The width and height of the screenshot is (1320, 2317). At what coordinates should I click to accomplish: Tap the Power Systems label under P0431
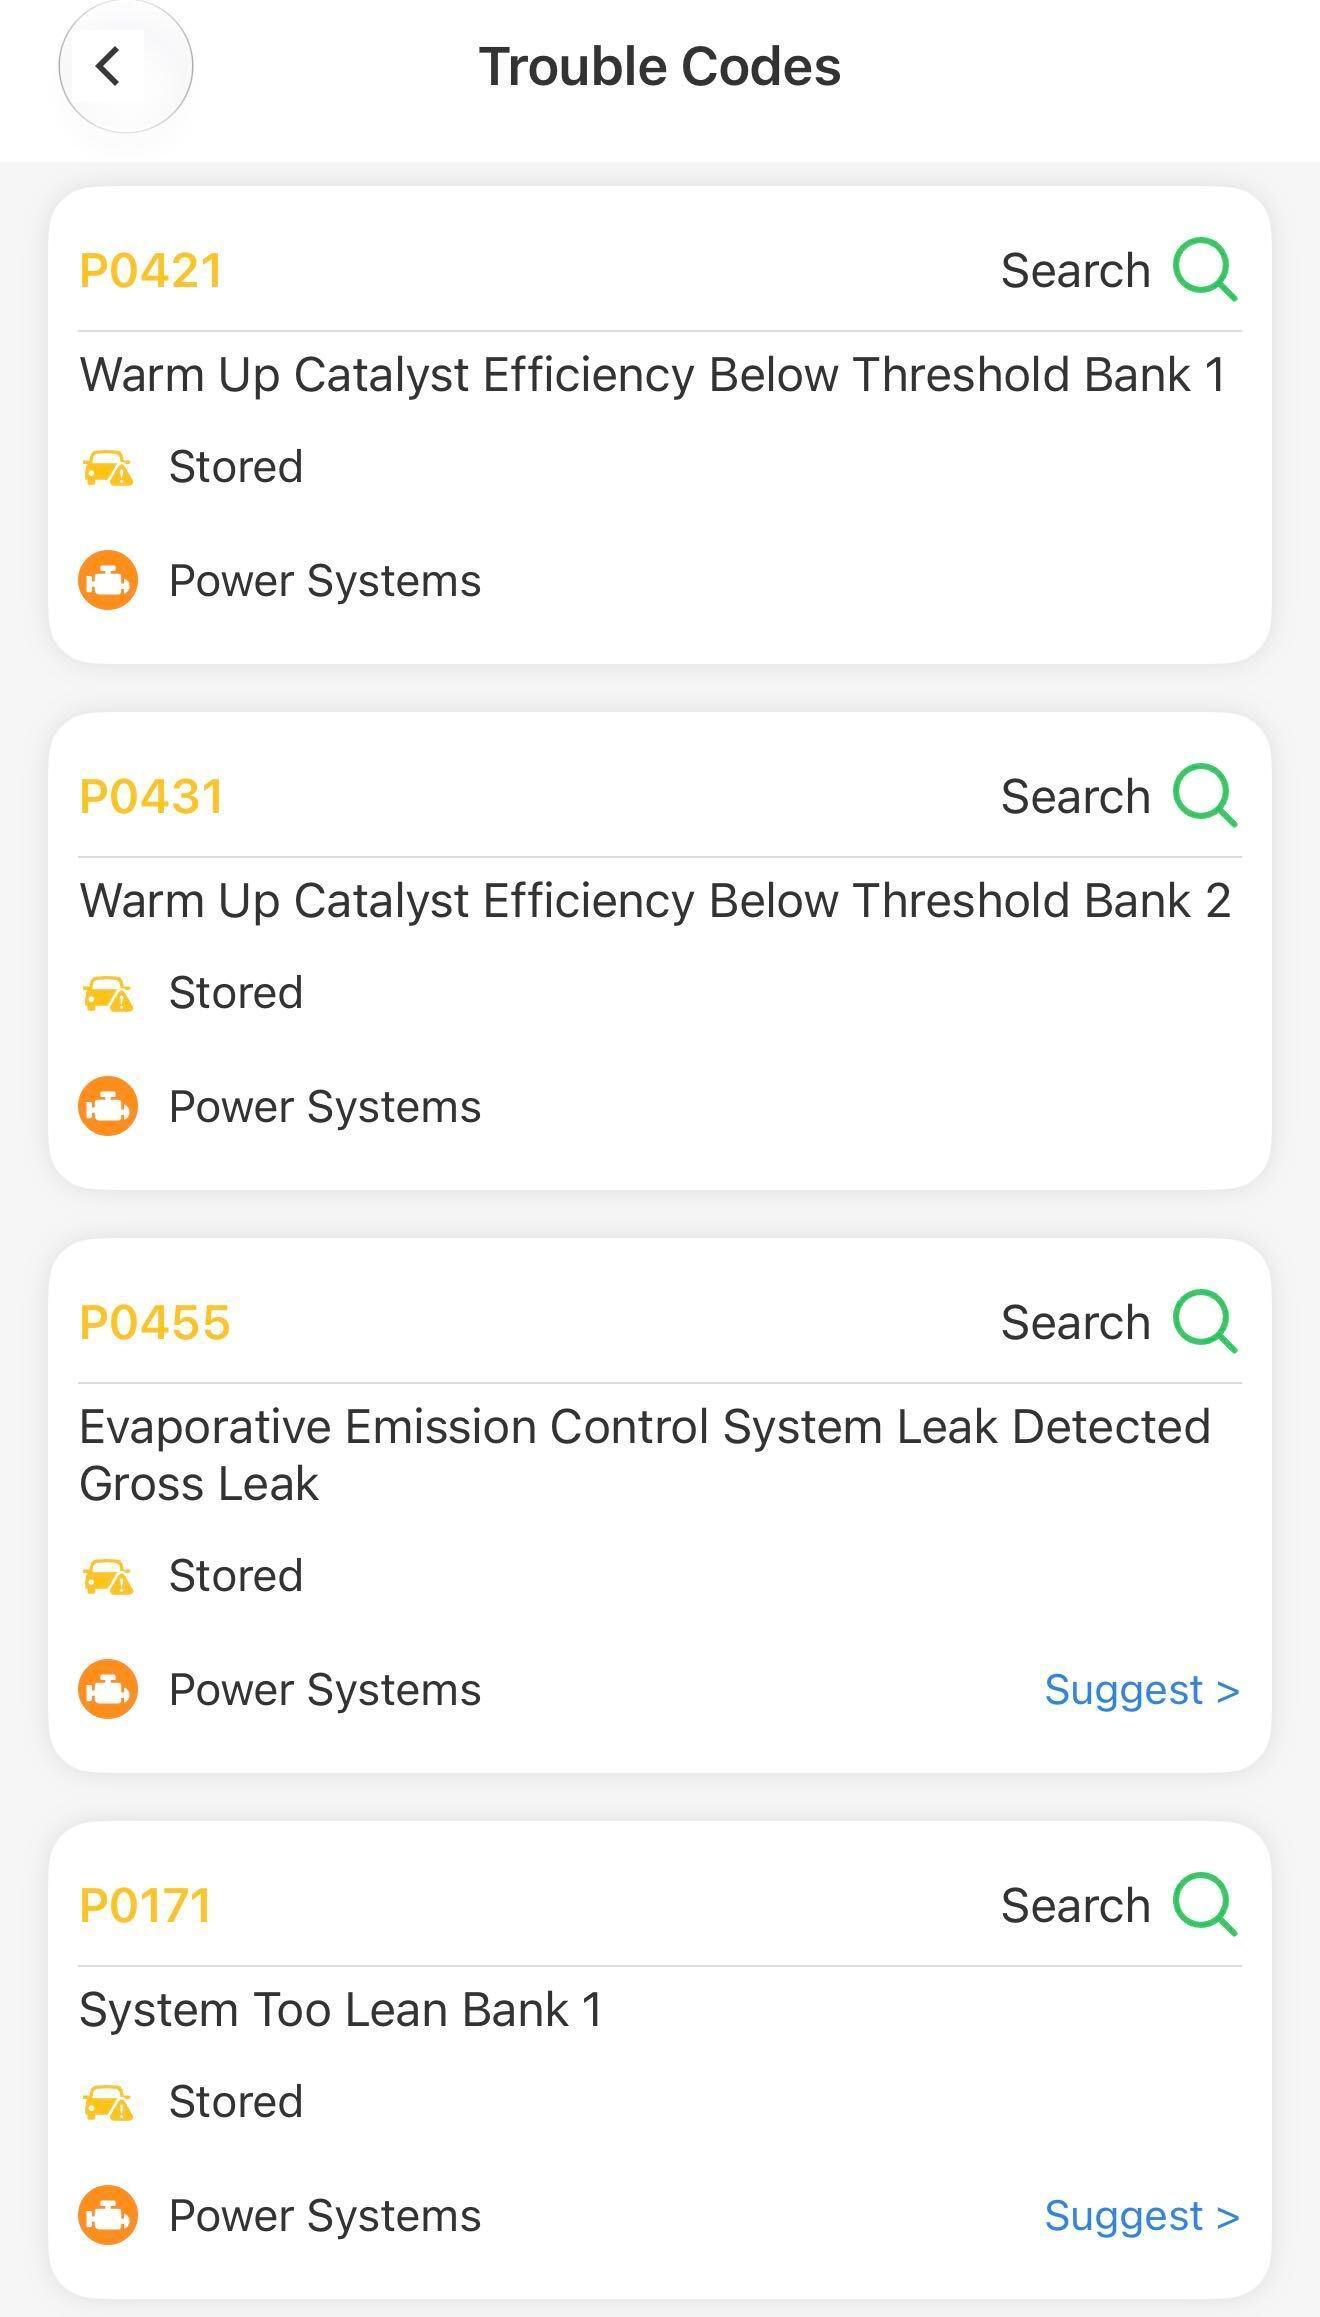[x=325, y=1107]
